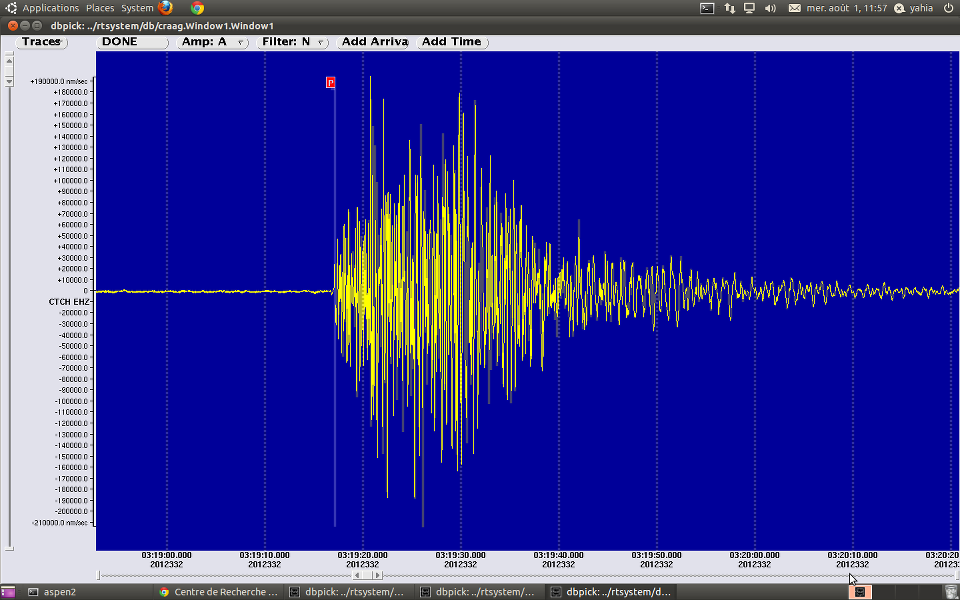Click the Add Arrival button
Image resolution: width=960 pixels, height=600 pixels.
tap(374, 42)
